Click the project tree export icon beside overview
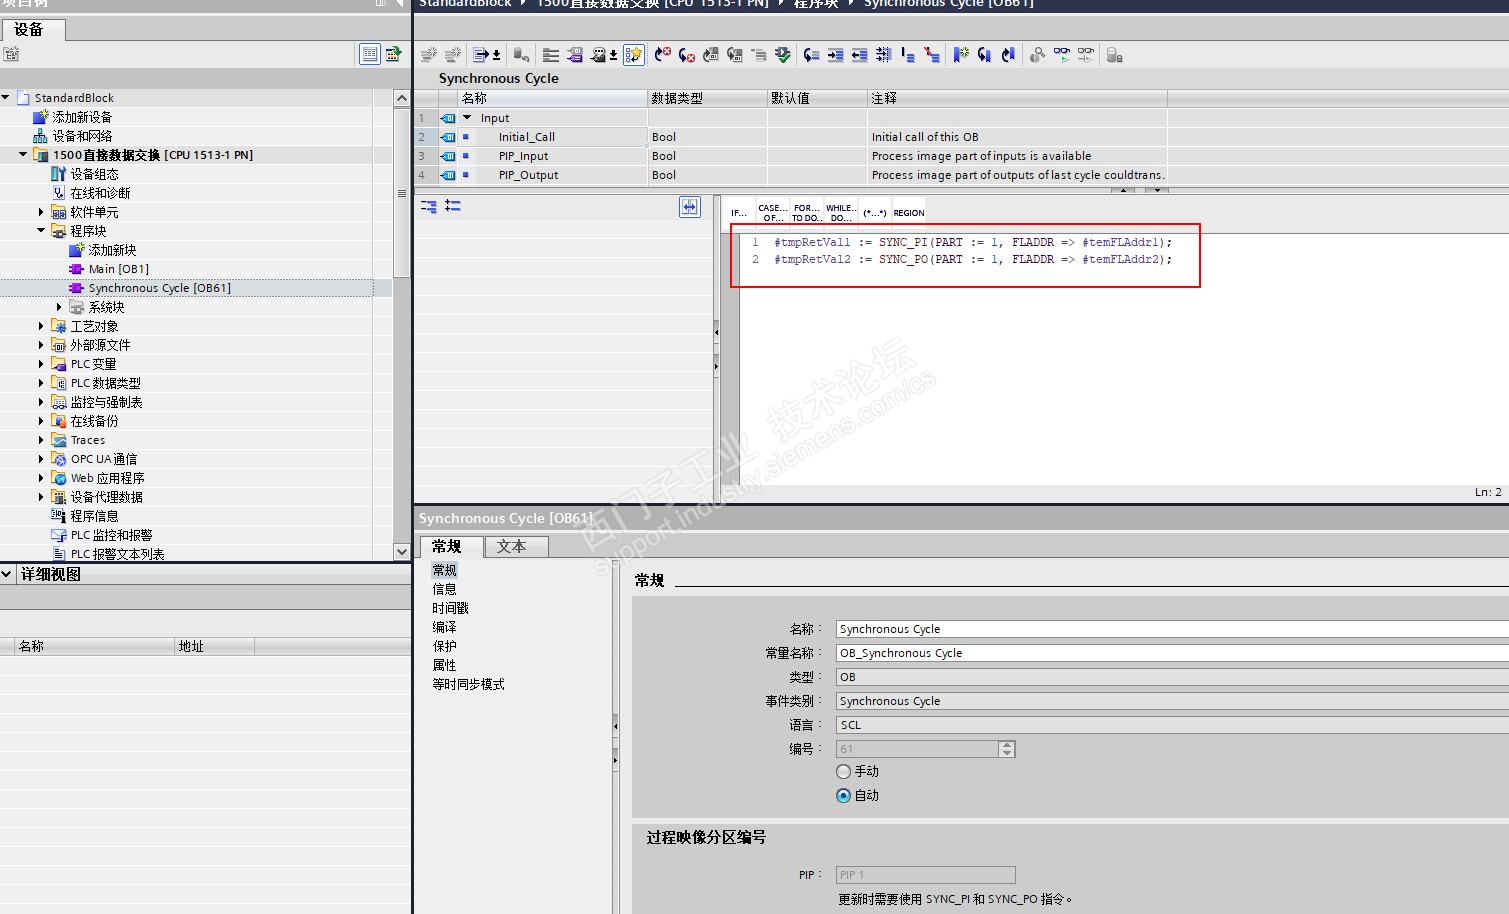This screenshot has height=914, width=1509. [x=394, y=54]
